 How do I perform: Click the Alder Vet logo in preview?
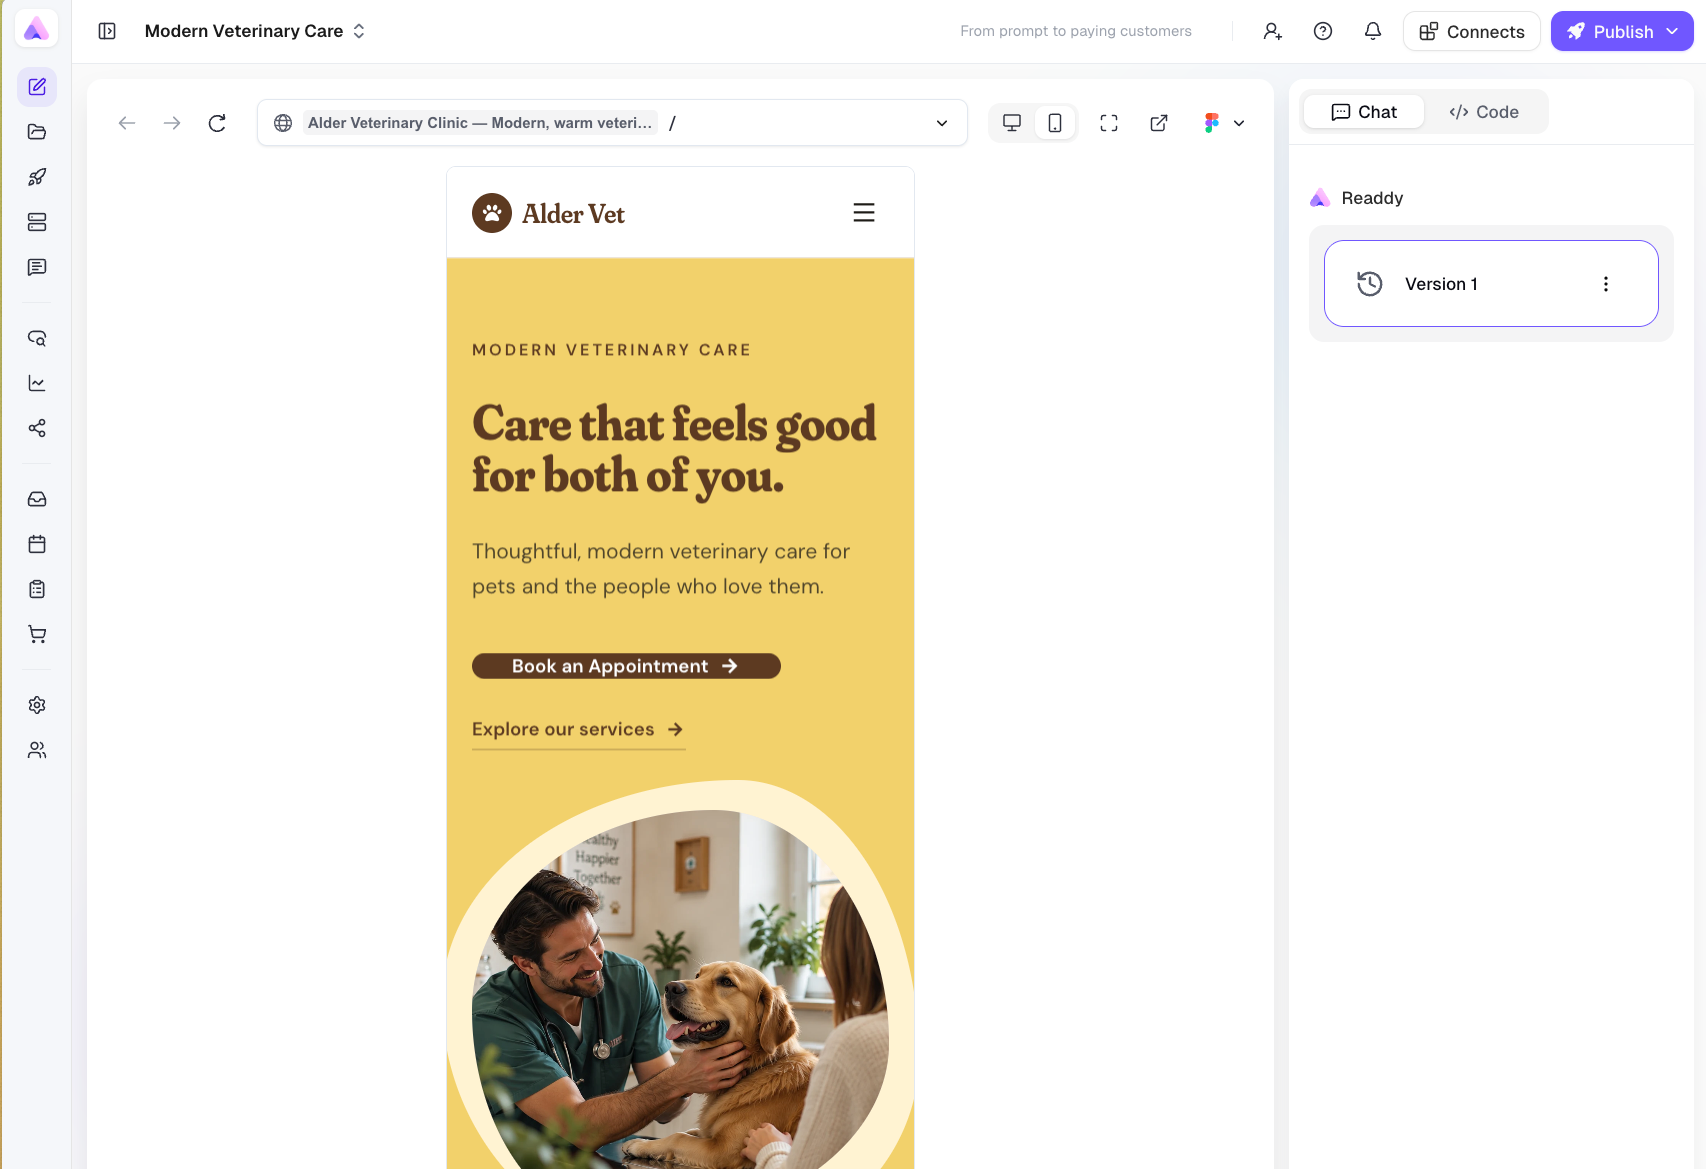pyautogui.click(x=548, y=213)
